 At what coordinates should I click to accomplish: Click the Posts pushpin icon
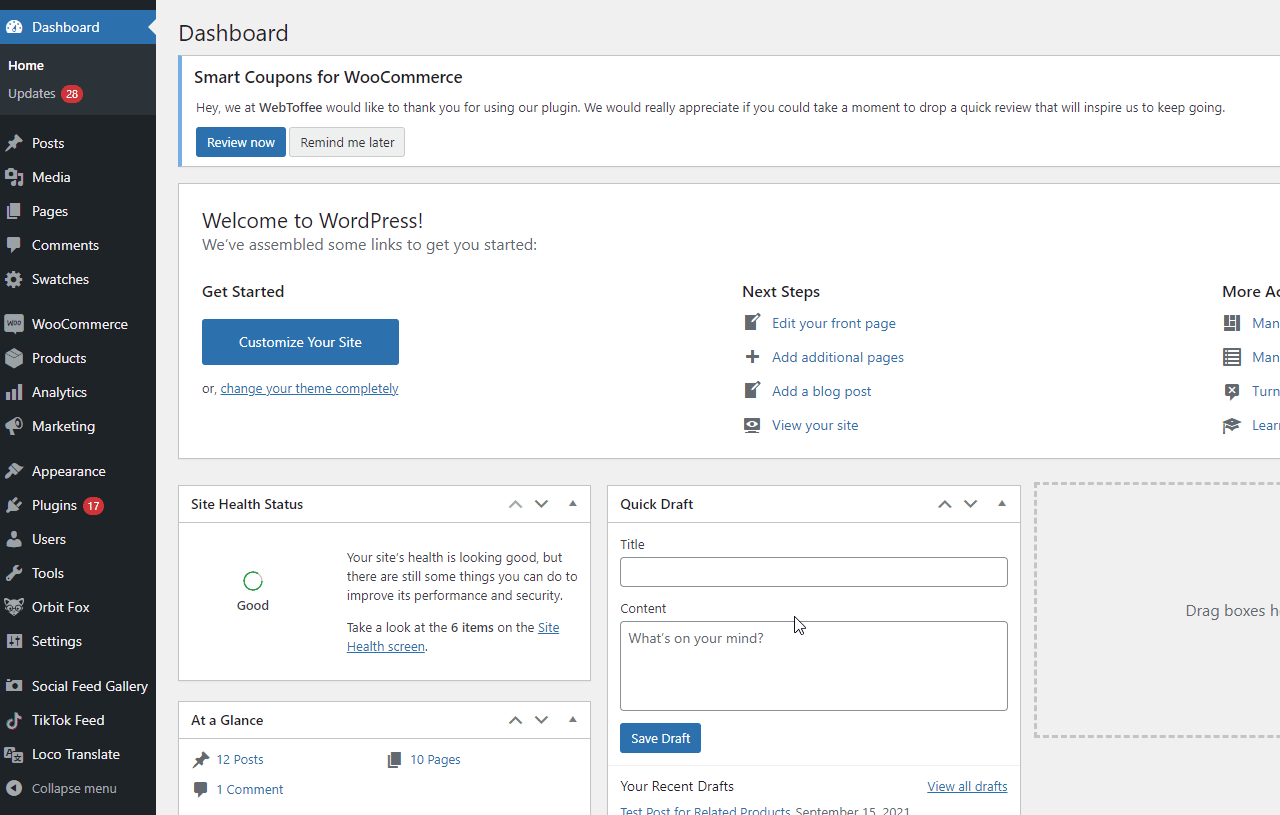pyautogui.click(x=14, y=143)
